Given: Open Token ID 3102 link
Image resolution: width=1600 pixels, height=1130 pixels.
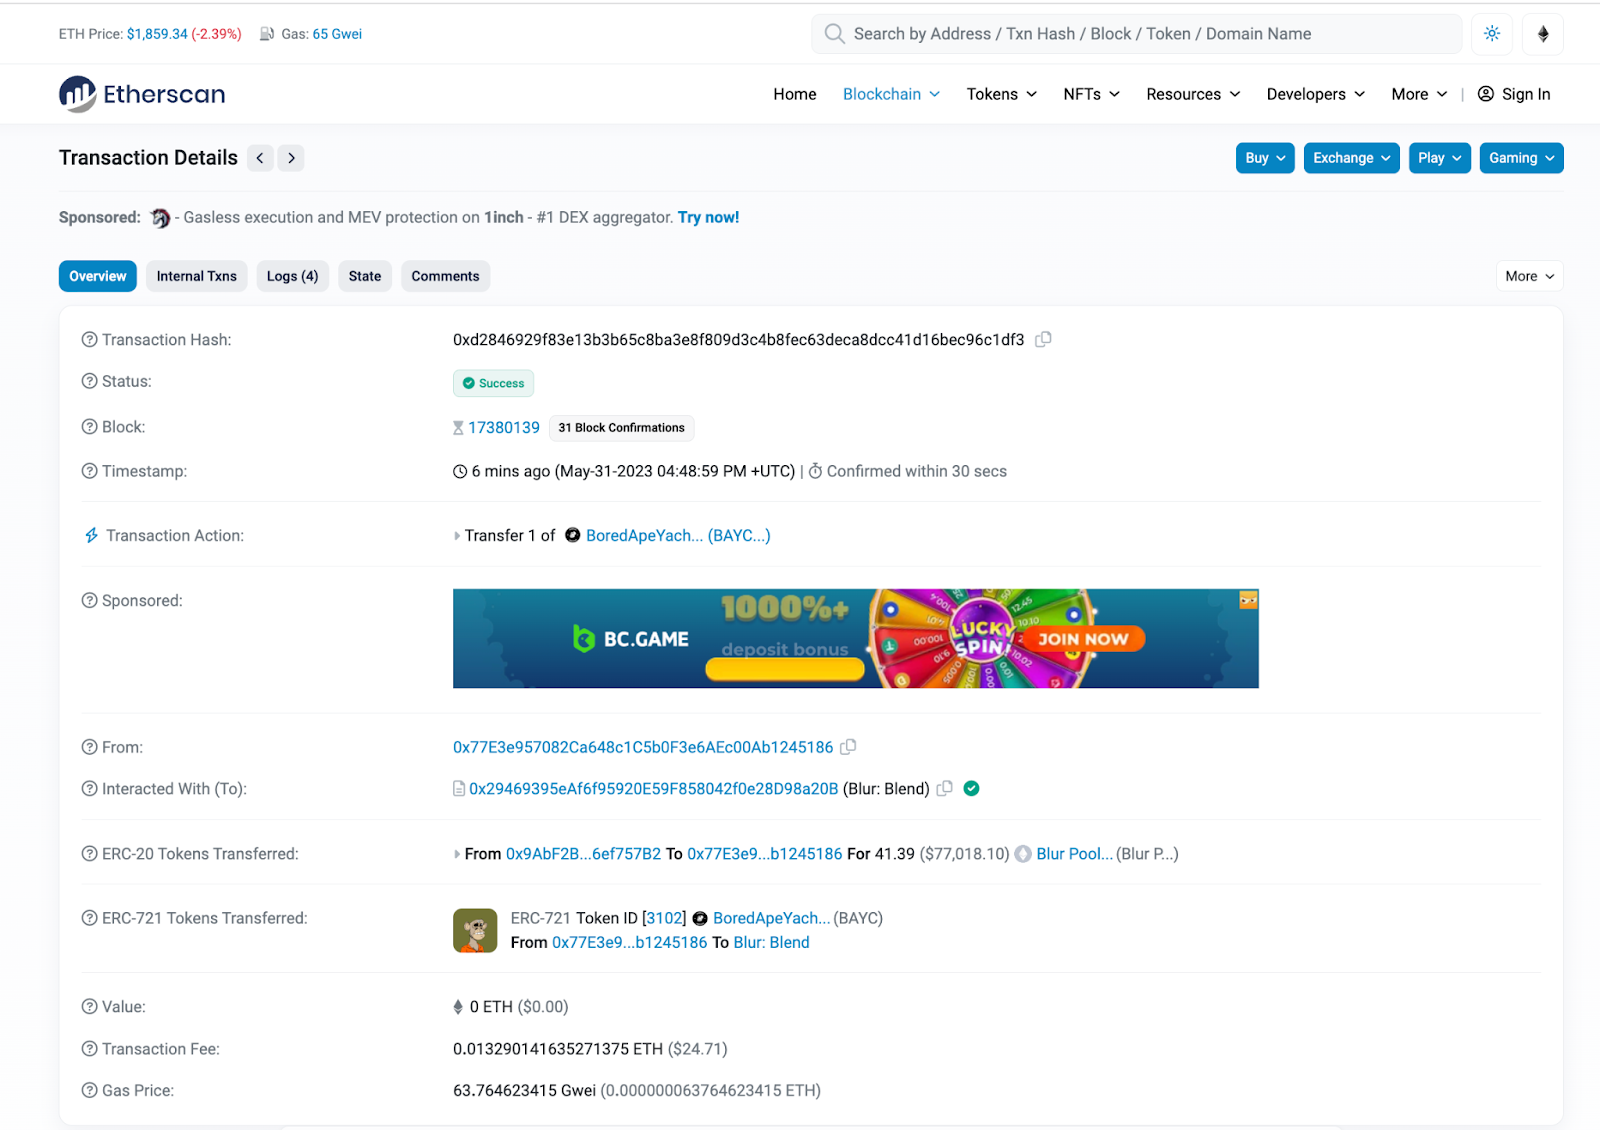Looking at the screenshot, I should (x=665, y=918).
